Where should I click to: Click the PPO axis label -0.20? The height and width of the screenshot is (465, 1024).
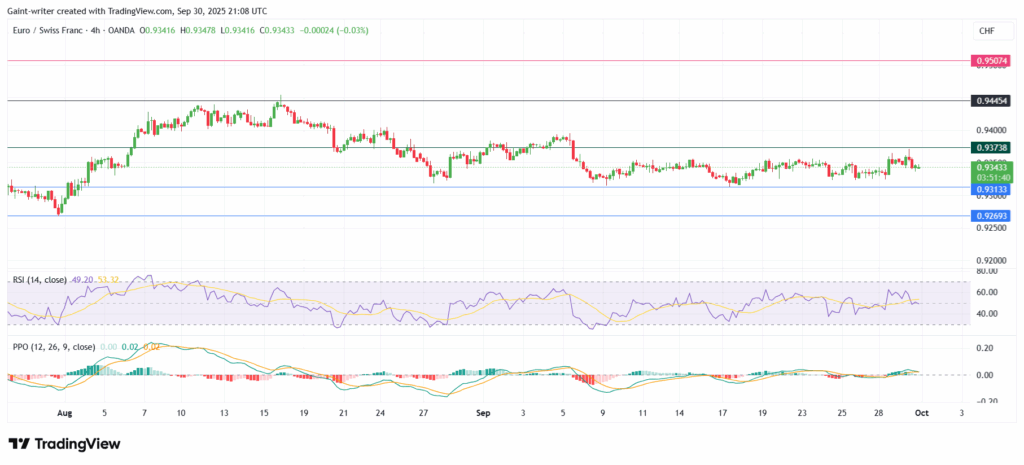pos(987,401)
